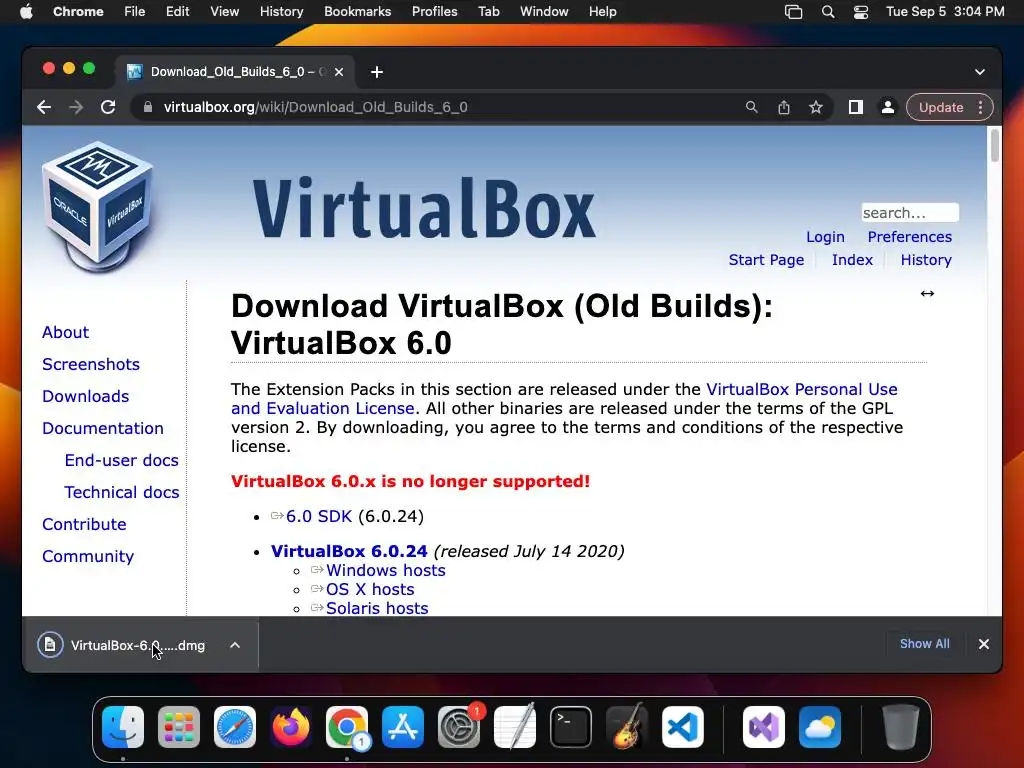Screen dimensions: 1024x768
Task: Open the History wiki link
Action: click(926, 260)
